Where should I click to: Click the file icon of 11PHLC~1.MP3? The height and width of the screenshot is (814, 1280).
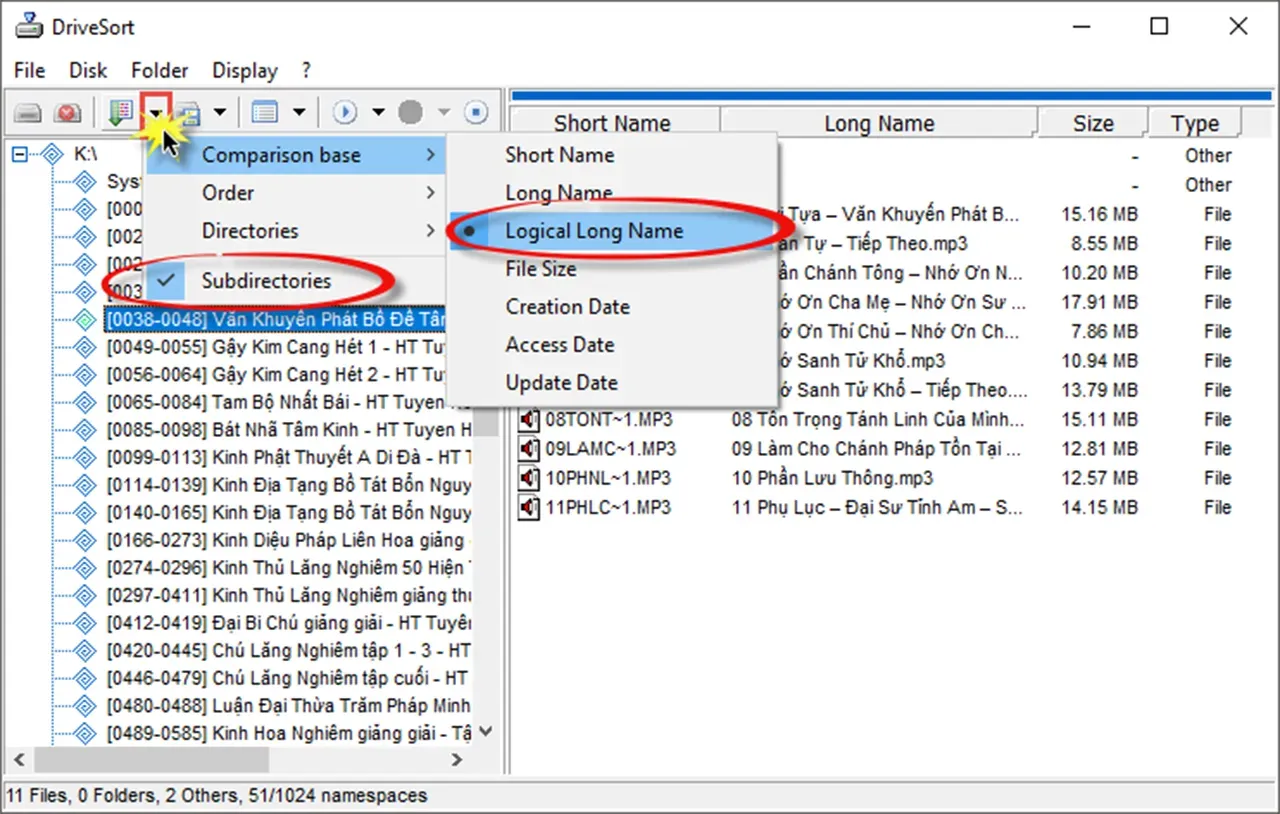click(x=529, y=507)
